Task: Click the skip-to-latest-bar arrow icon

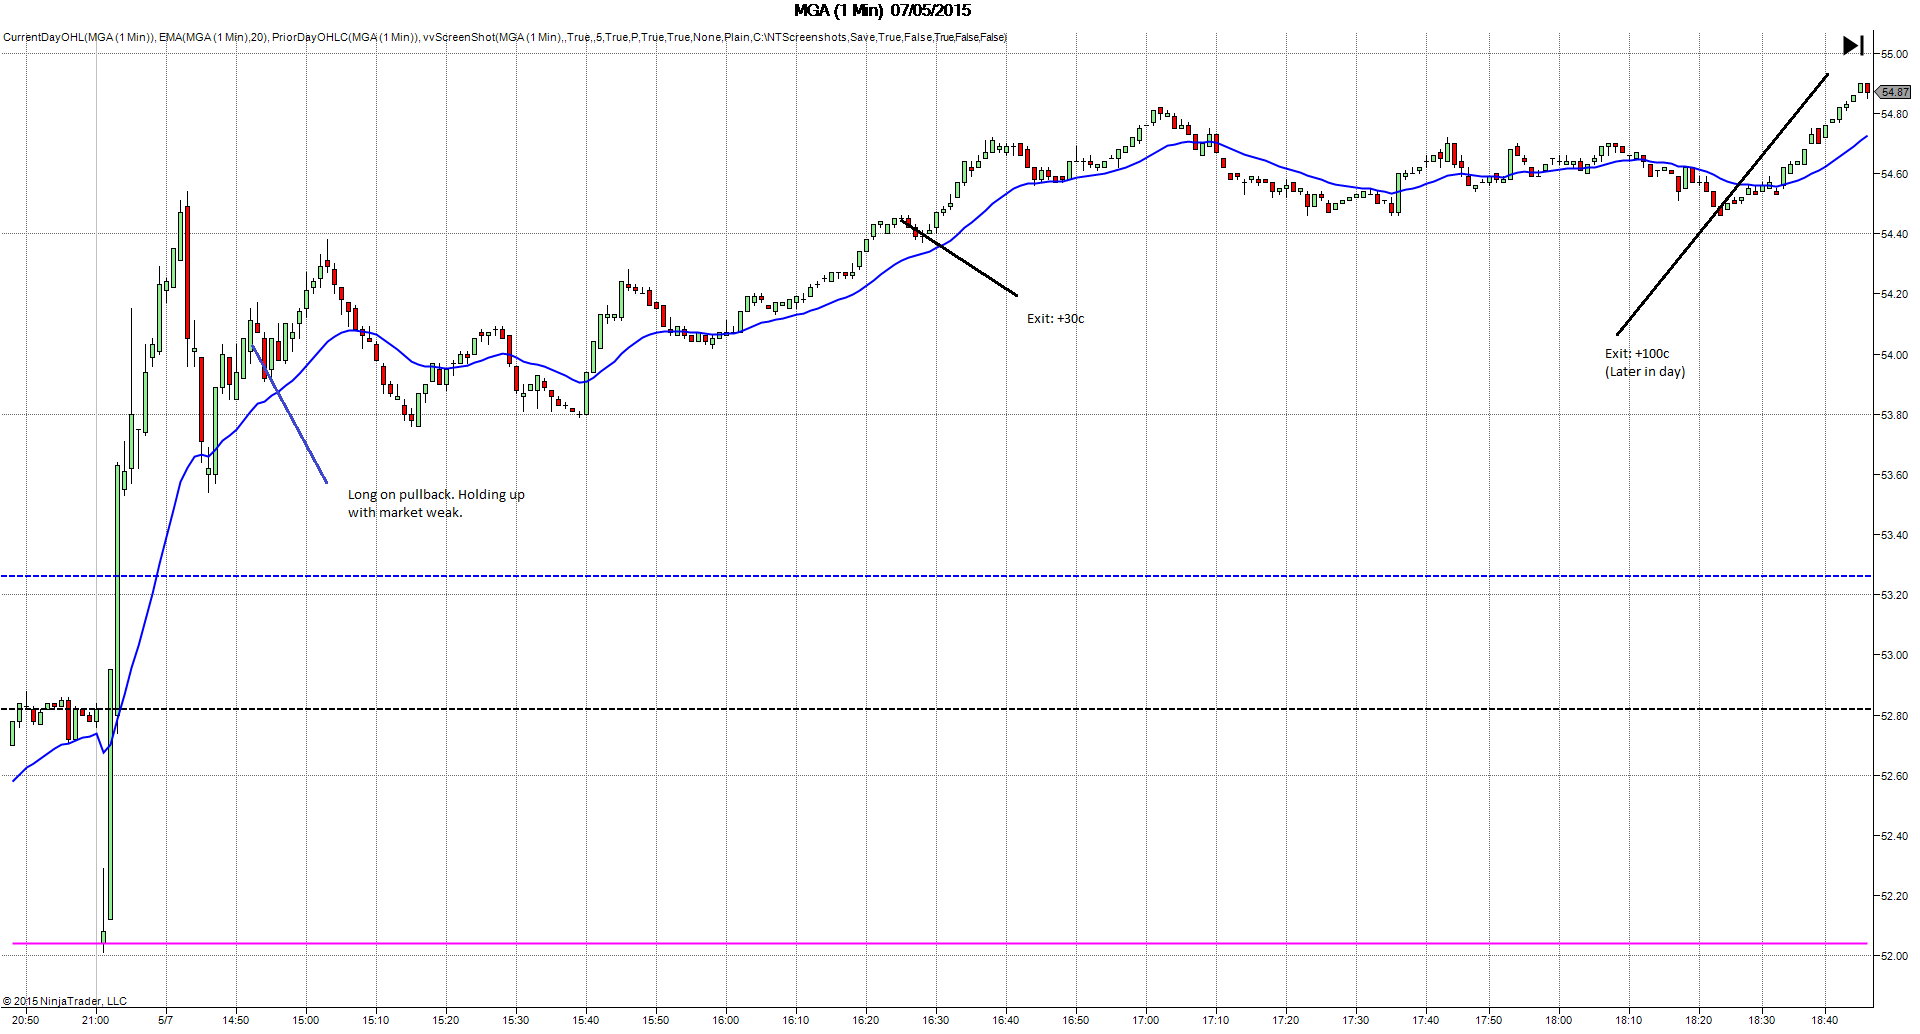Action: [1853, 45]
